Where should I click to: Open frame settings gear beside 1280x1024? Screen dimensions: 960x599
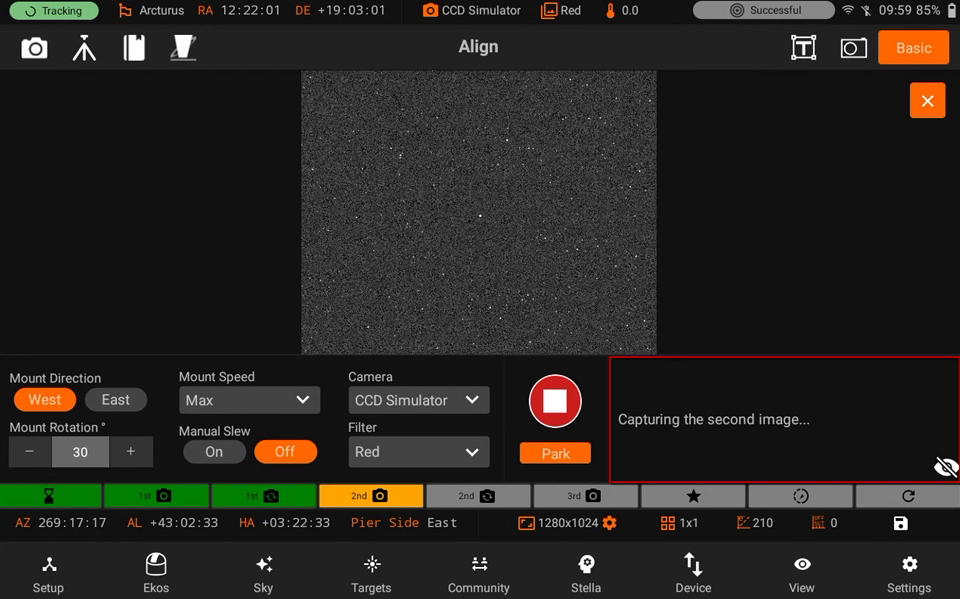tap(610, 523)
